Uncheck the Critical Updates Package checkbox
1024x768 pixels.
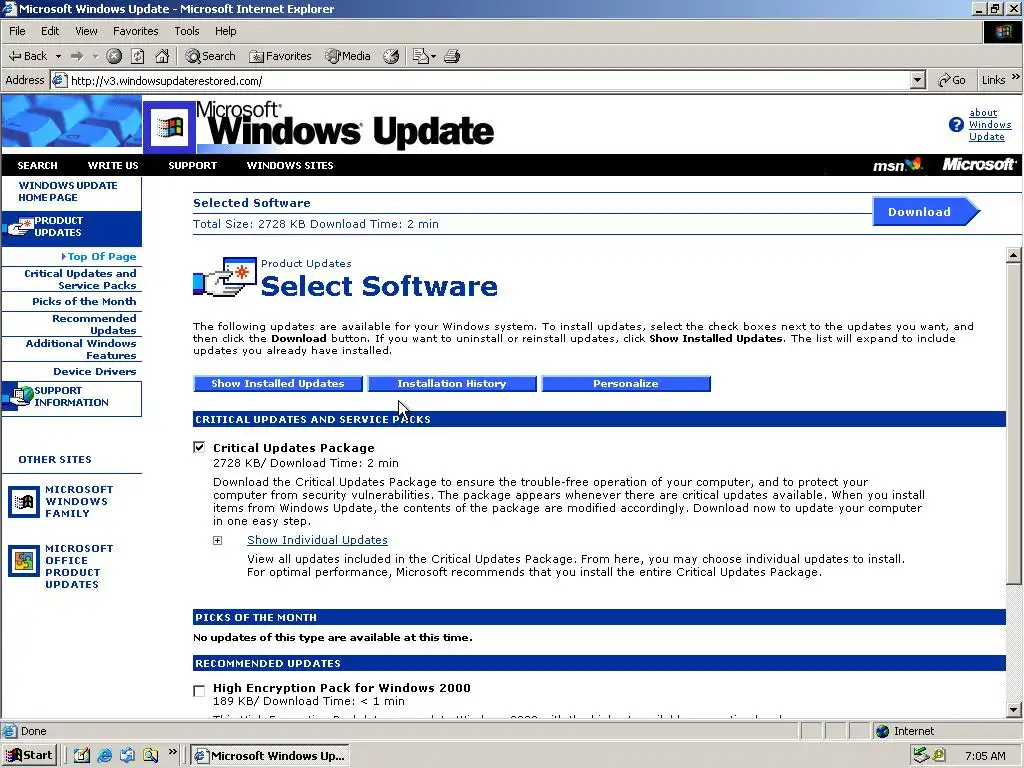[x=199, y=447]
